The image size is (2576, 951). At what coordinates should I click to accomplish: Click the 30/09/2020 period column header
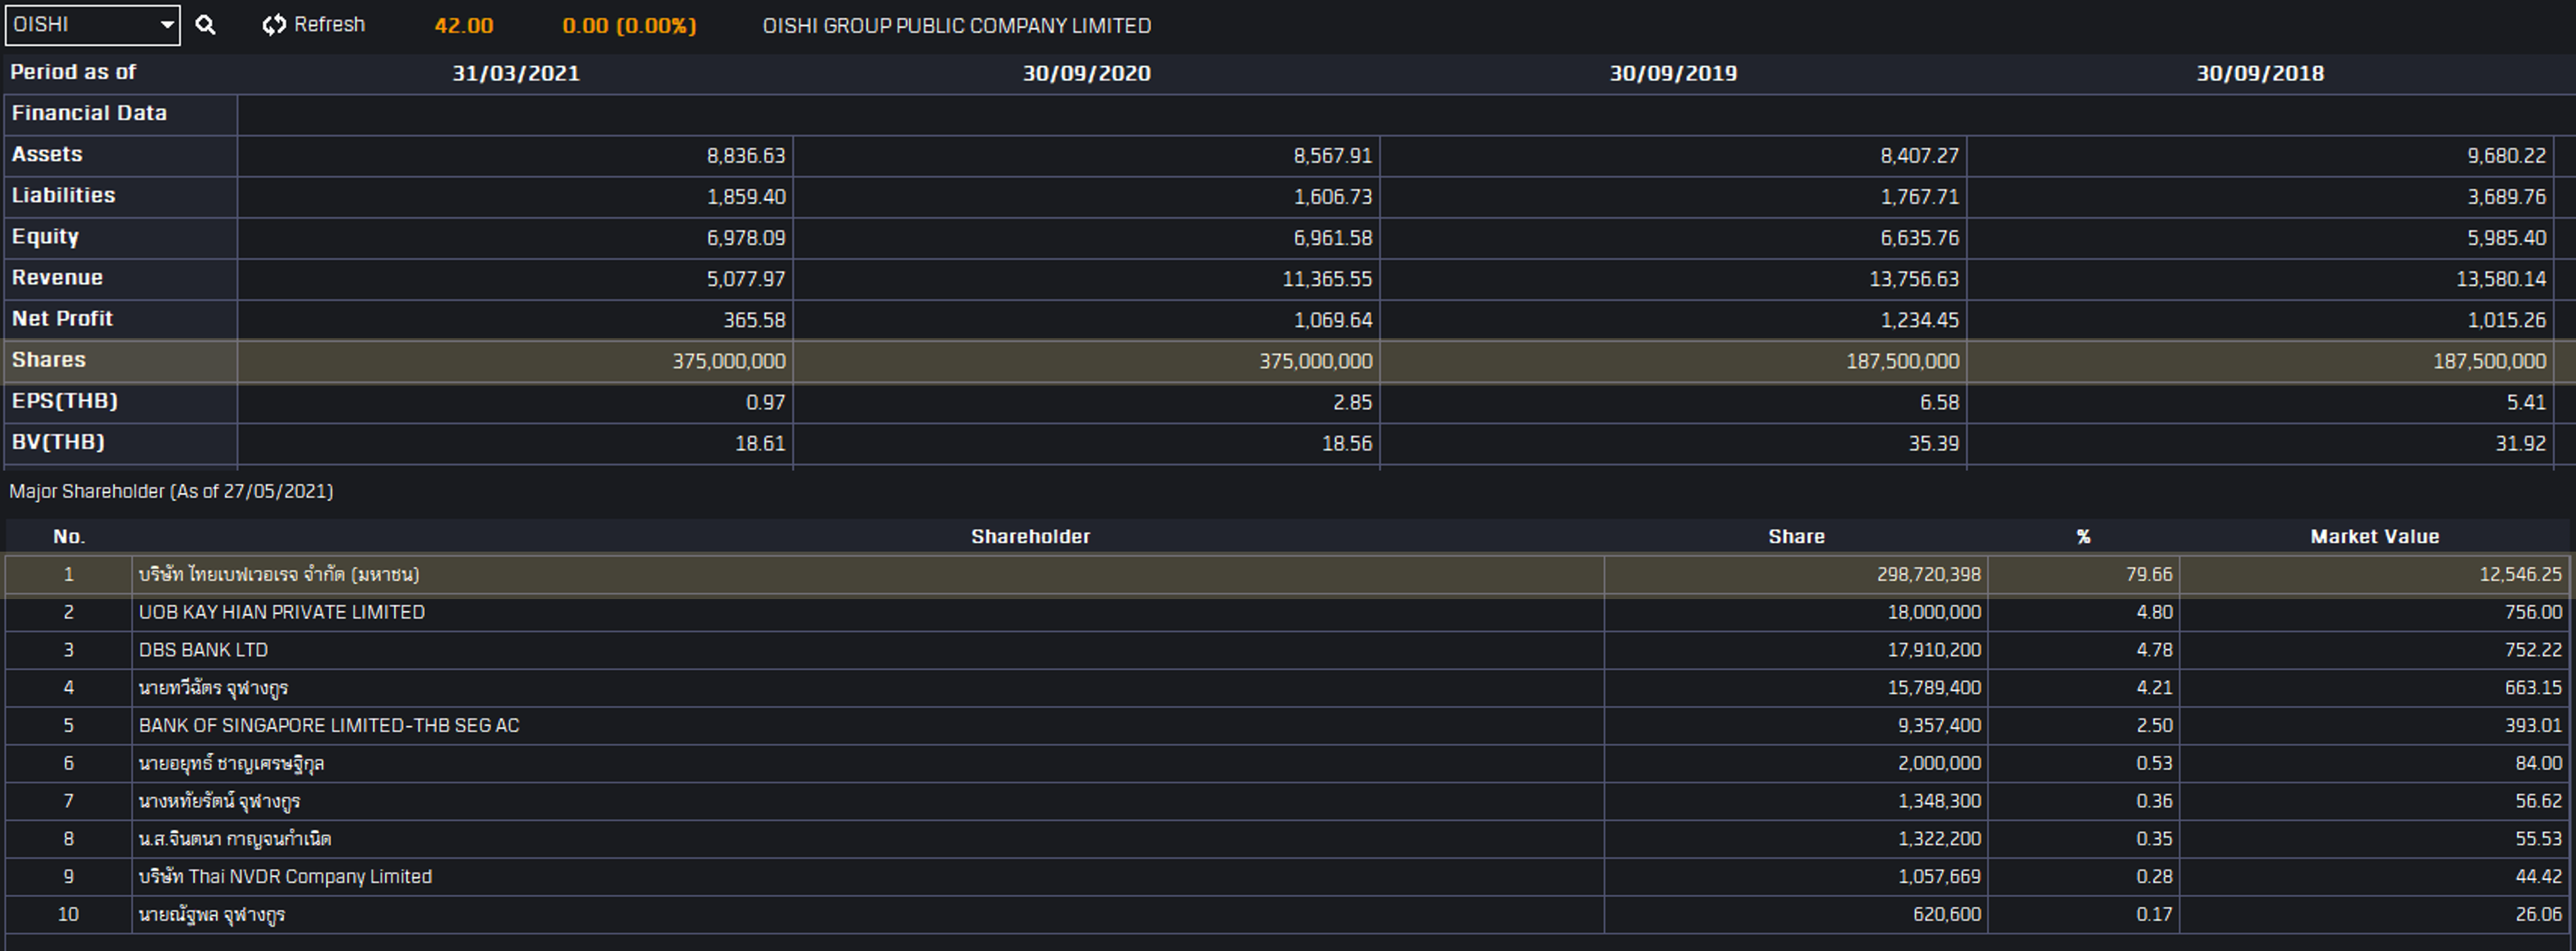click(1086, 73)
